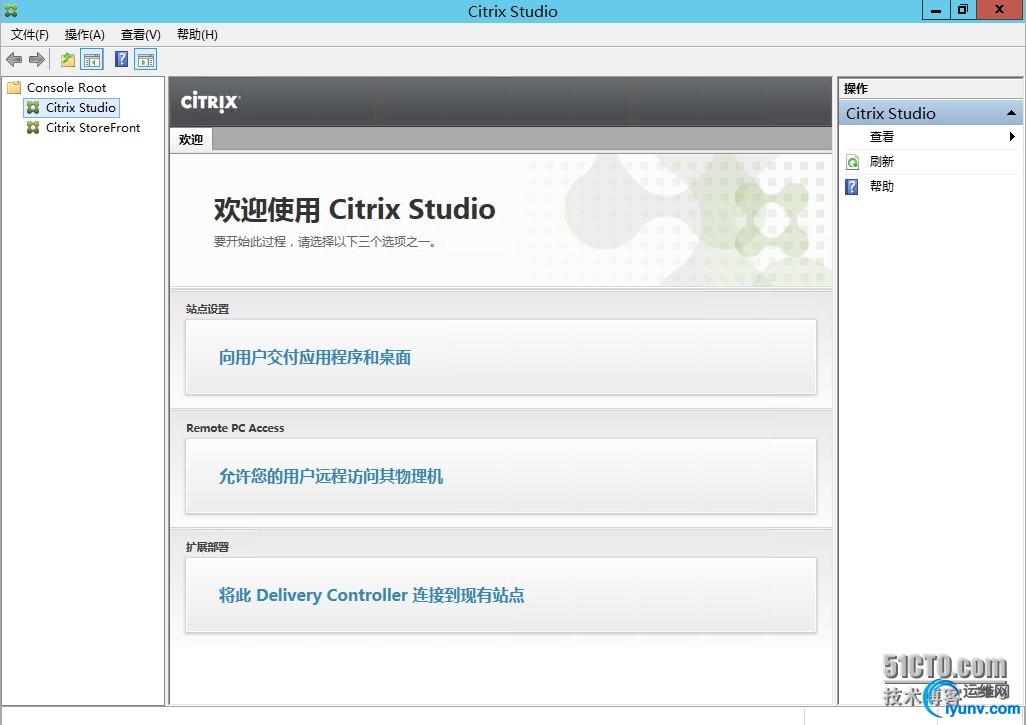1026x725 pixels.
Task: Open the 操作(A) menu
Action: [84, 35]
